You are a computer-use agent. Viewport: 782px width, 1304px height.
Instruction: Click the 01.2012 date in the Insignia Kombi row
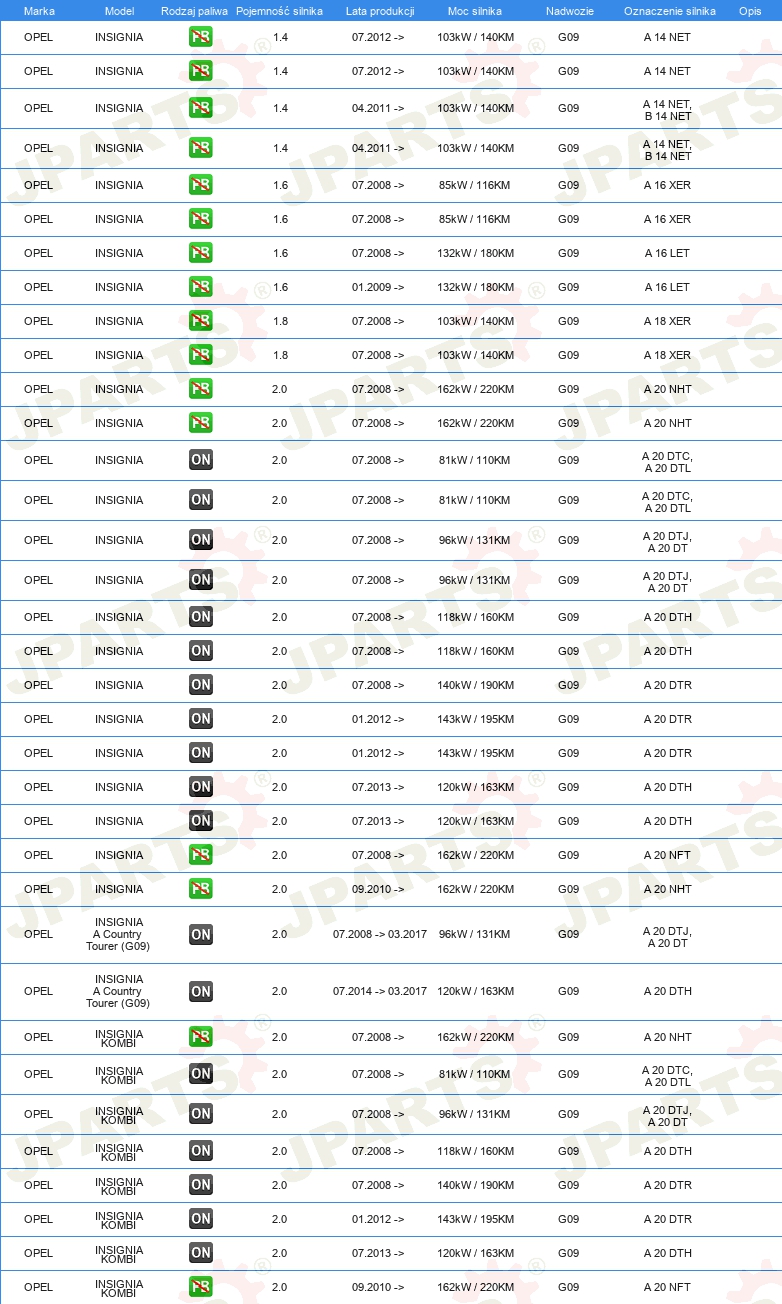click(378, 1219)
